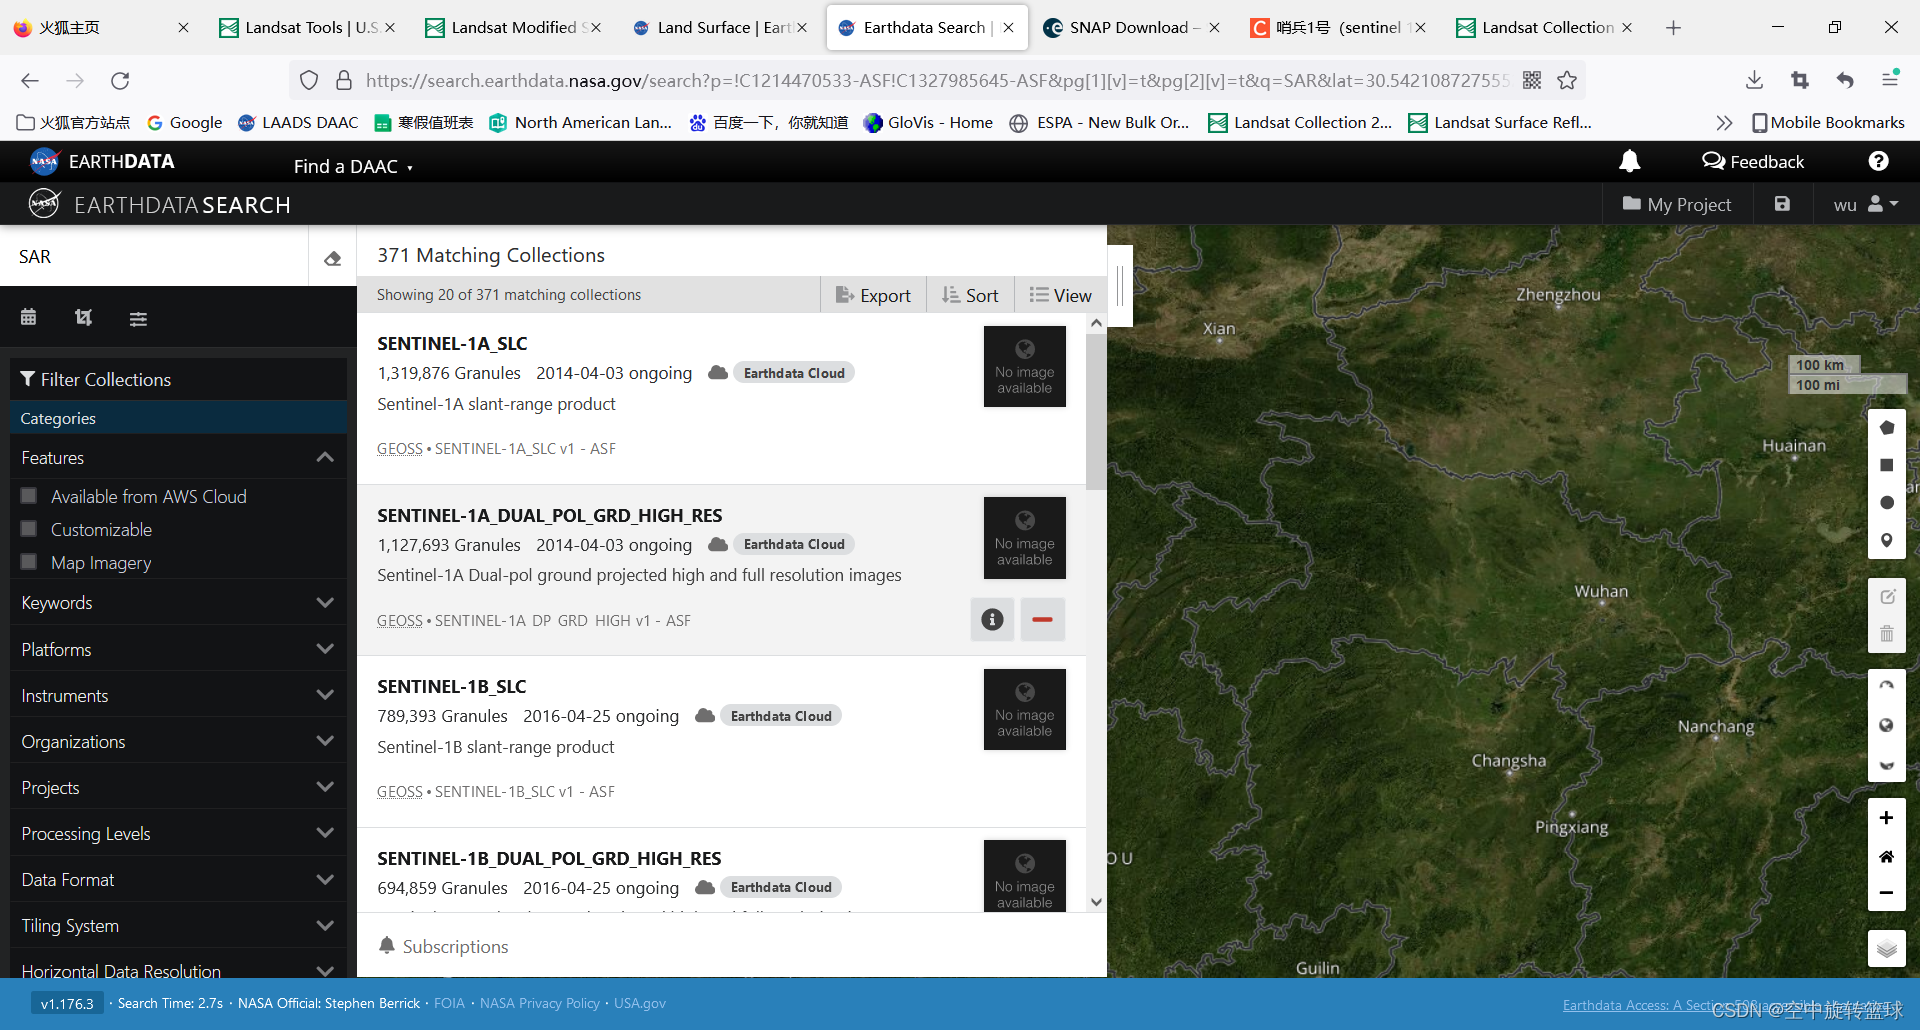Zoom in on the map

1886,818
